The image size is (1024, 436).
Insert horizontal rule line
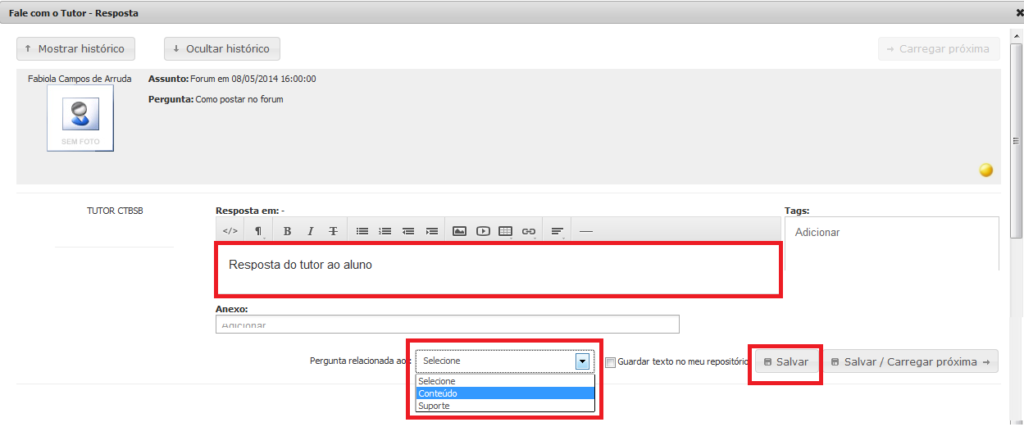pos(586,231)
